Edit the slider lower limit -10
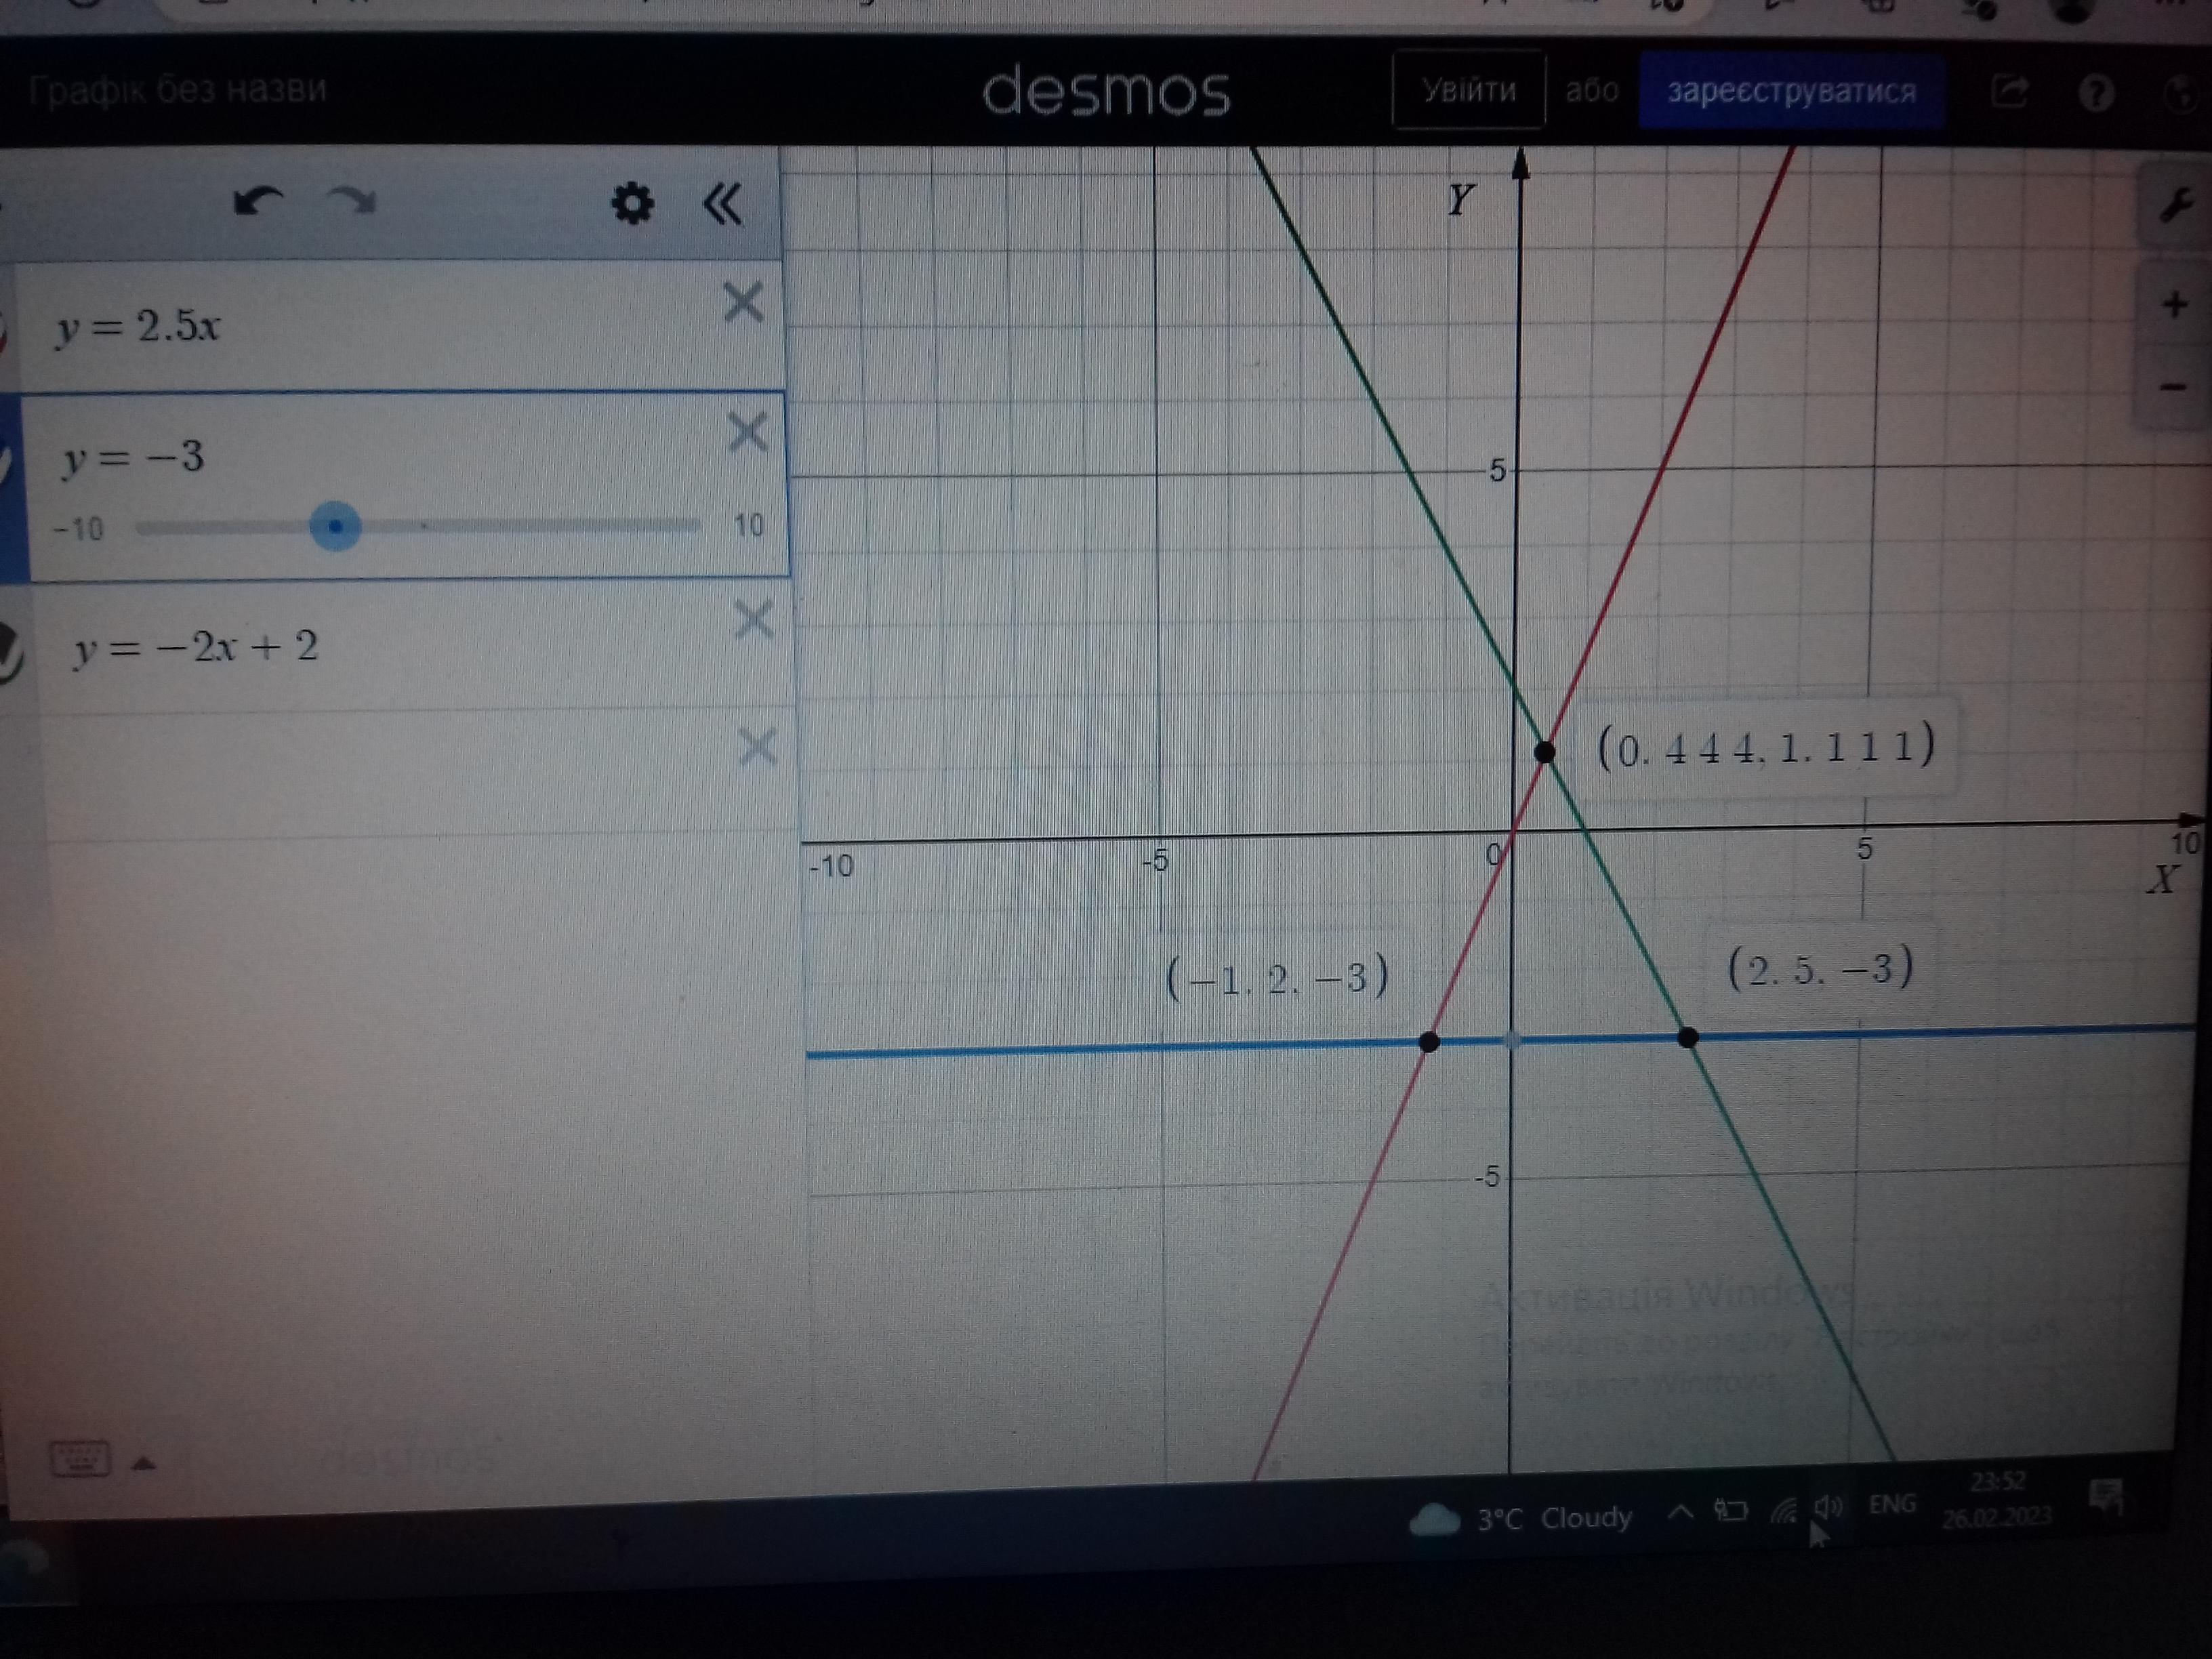The image size is (2212, 1659). point(78,529)
